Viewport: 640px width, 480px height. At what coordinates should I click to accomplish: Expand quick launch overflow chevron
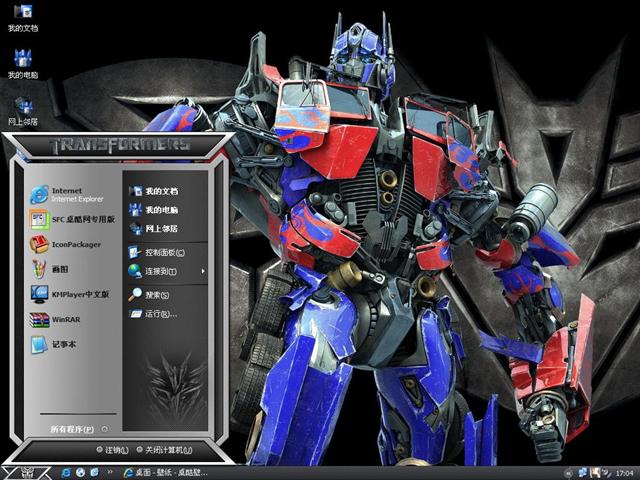109,472
